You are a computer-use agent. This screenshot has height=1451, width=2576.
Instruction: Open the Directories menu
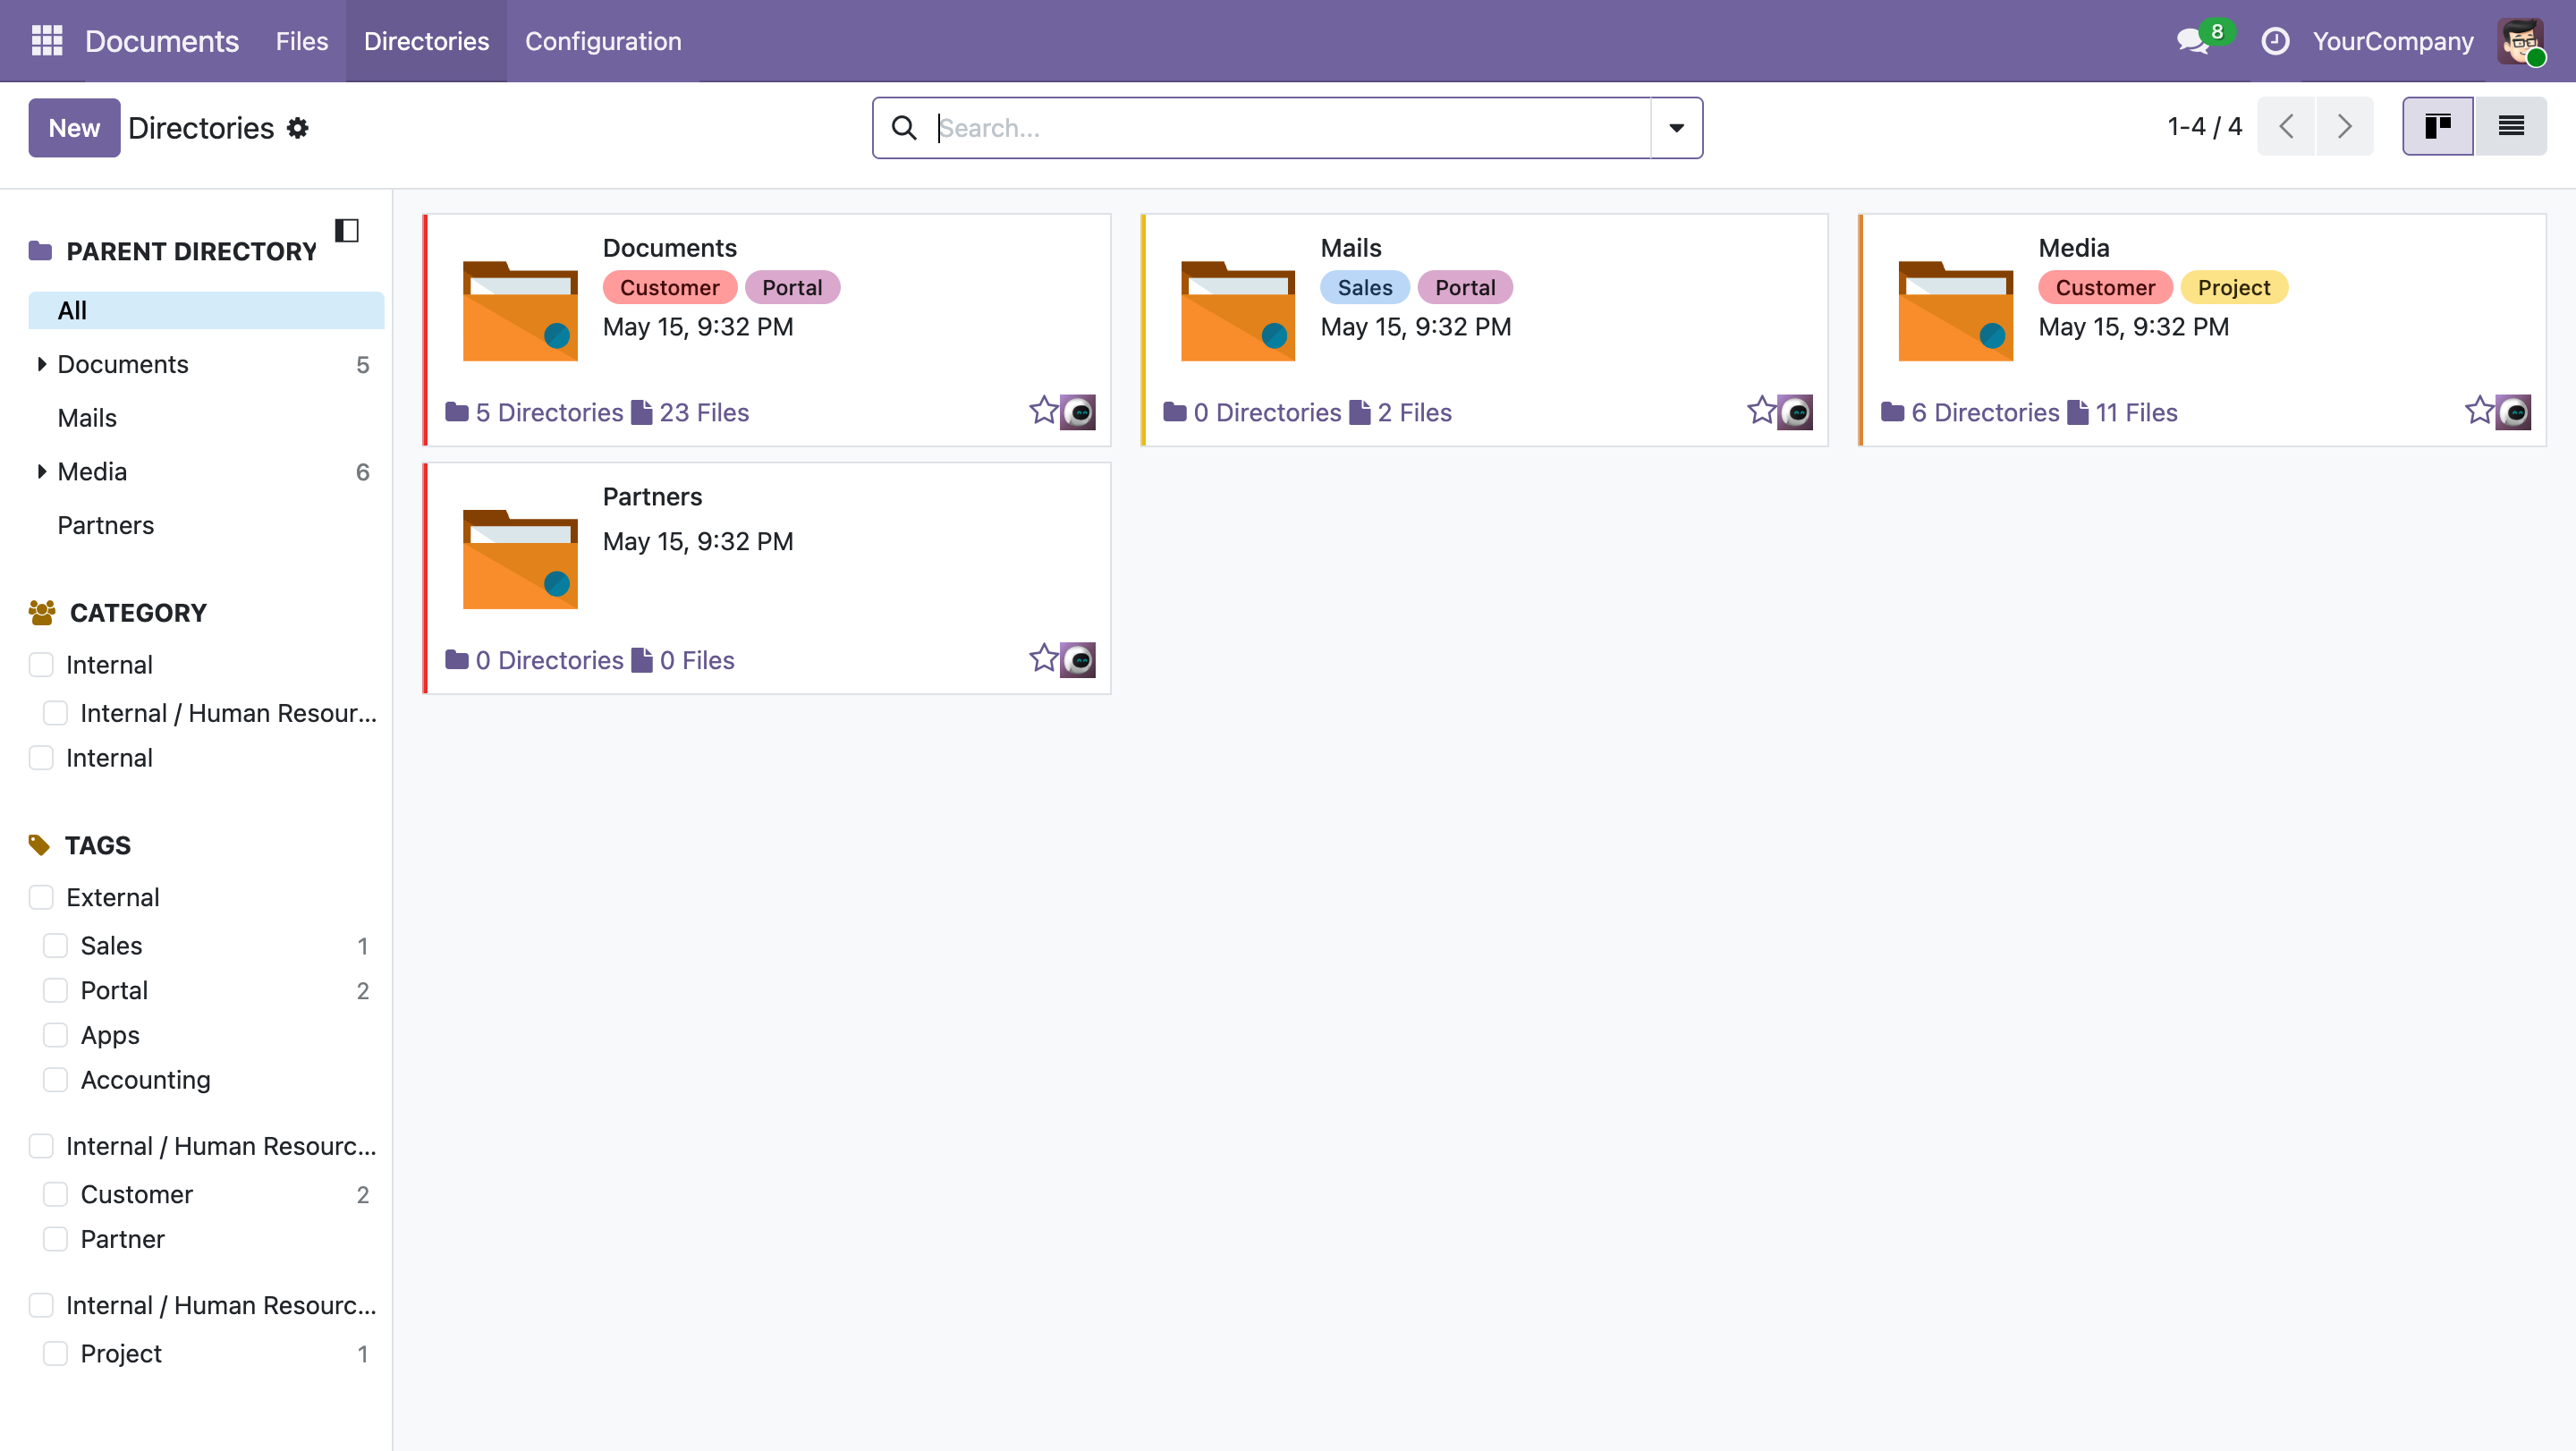[426, 41]
